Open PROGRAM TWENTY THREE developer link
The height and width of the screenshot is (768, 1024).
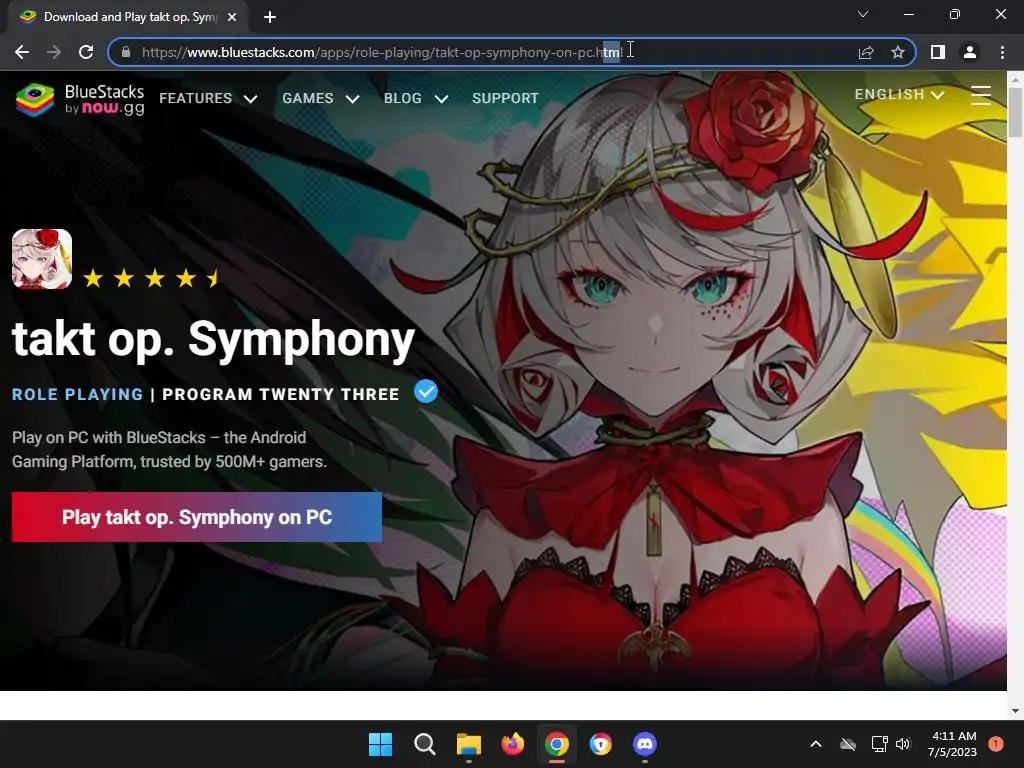(x=281, y=394)
